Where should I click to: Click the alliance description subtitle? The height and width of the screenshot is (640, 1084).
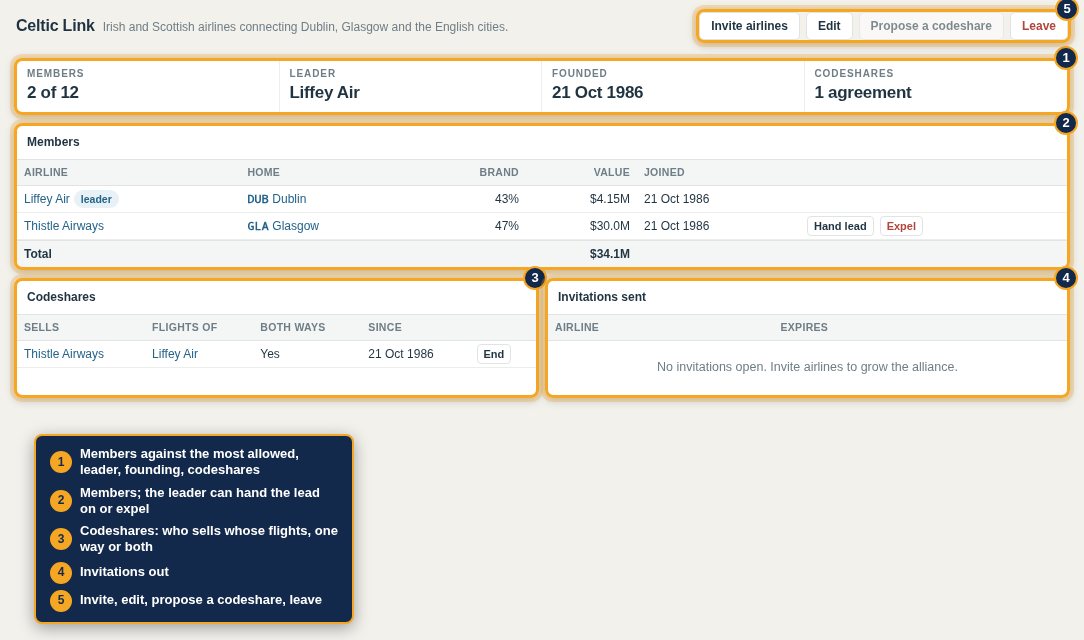pyautogui.click(x=305, y=27)
